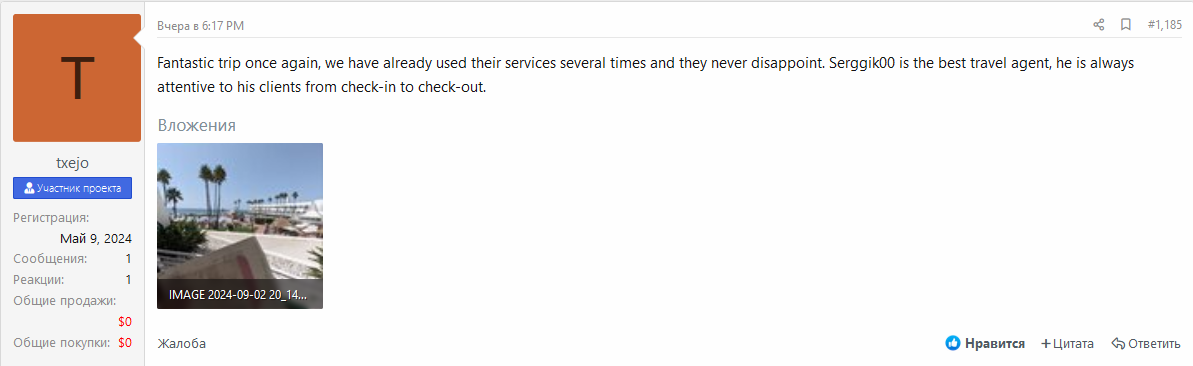Click the Участник проекта badge

73,188
